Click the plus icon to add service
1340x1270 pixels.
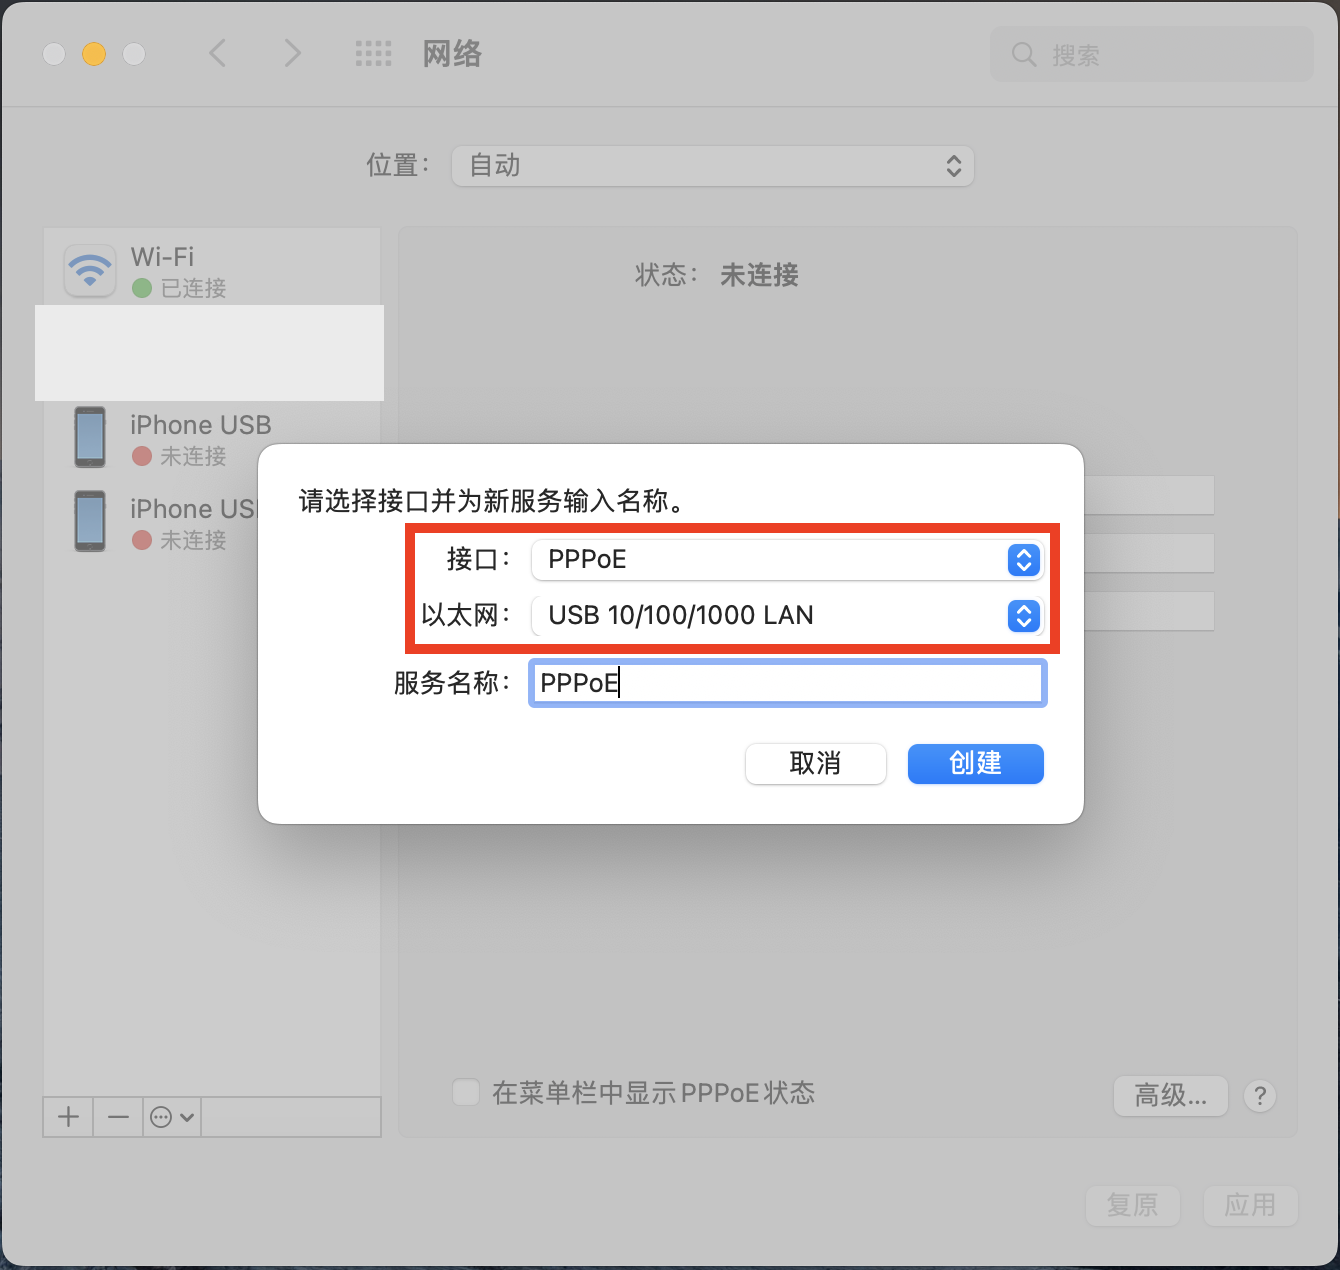(x=68, y=1117)
